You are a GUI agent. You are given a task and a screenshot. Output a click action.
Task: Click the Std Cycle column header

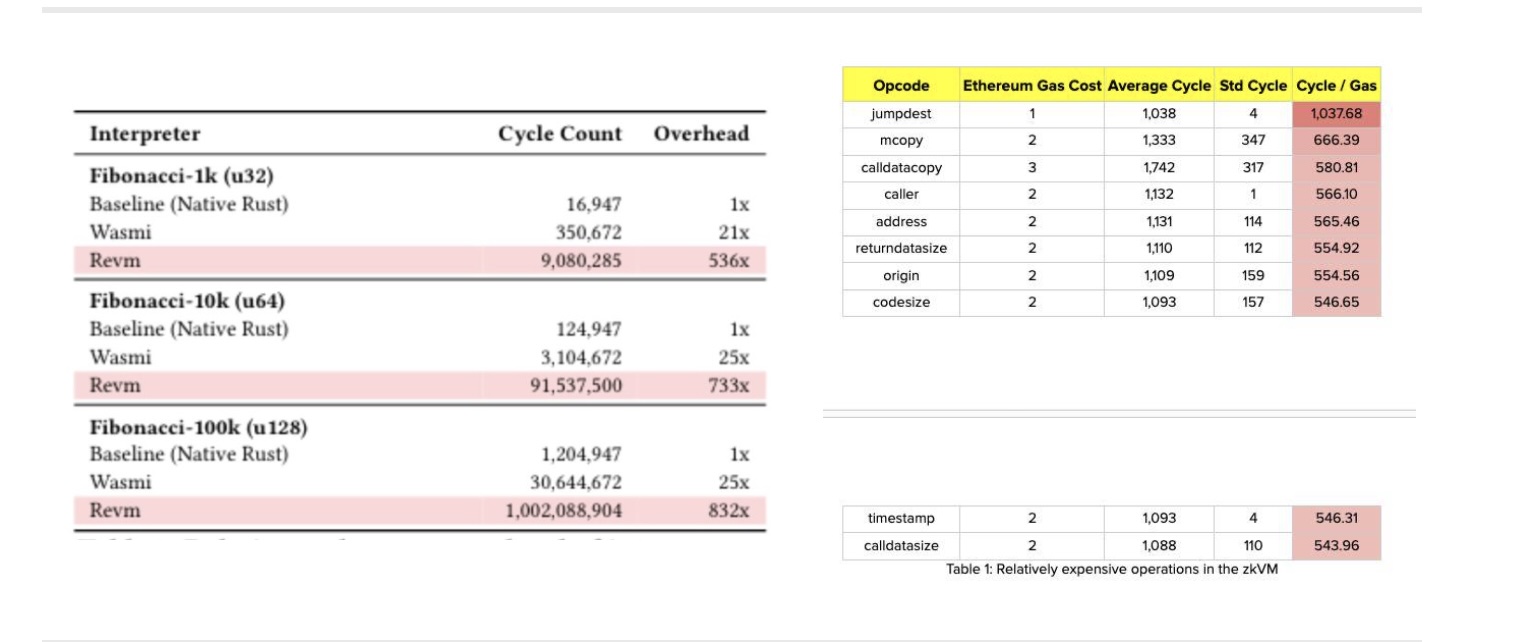1252,86
